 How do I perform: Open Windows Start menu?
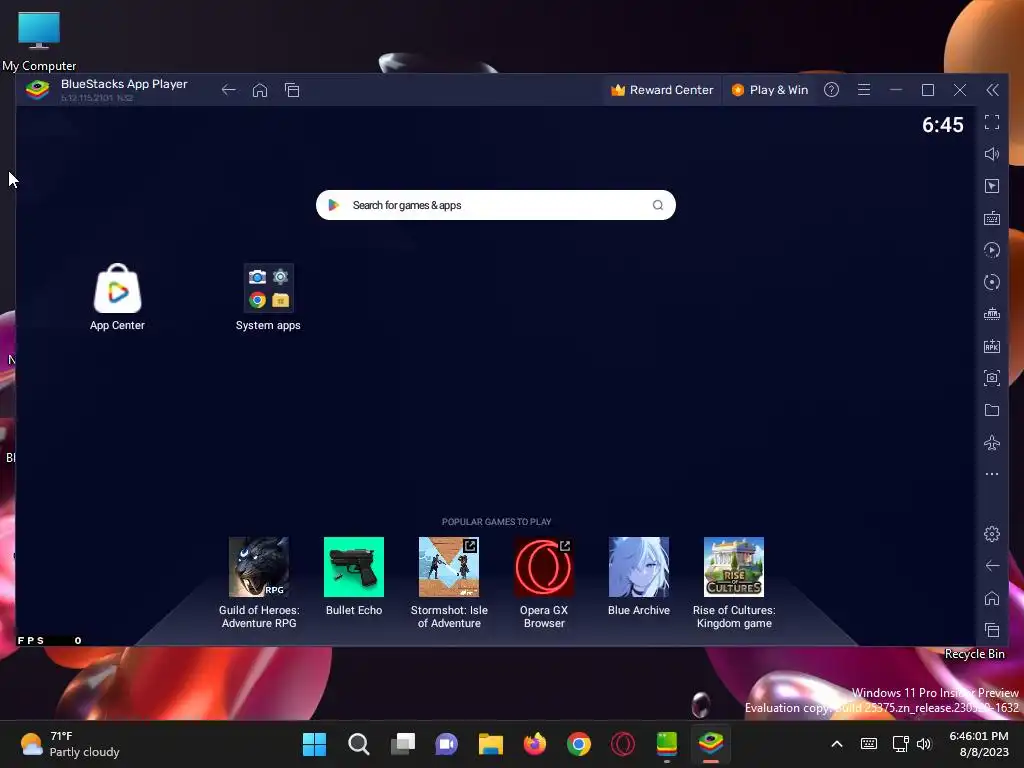pyautogui.click(x=314, y=744)
